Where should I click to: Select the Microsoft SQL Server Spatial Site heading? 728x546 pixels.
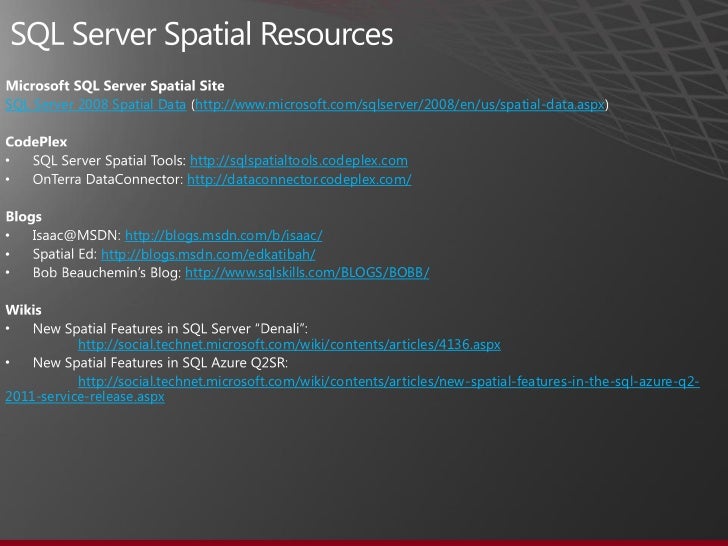[x=115, y=86]
